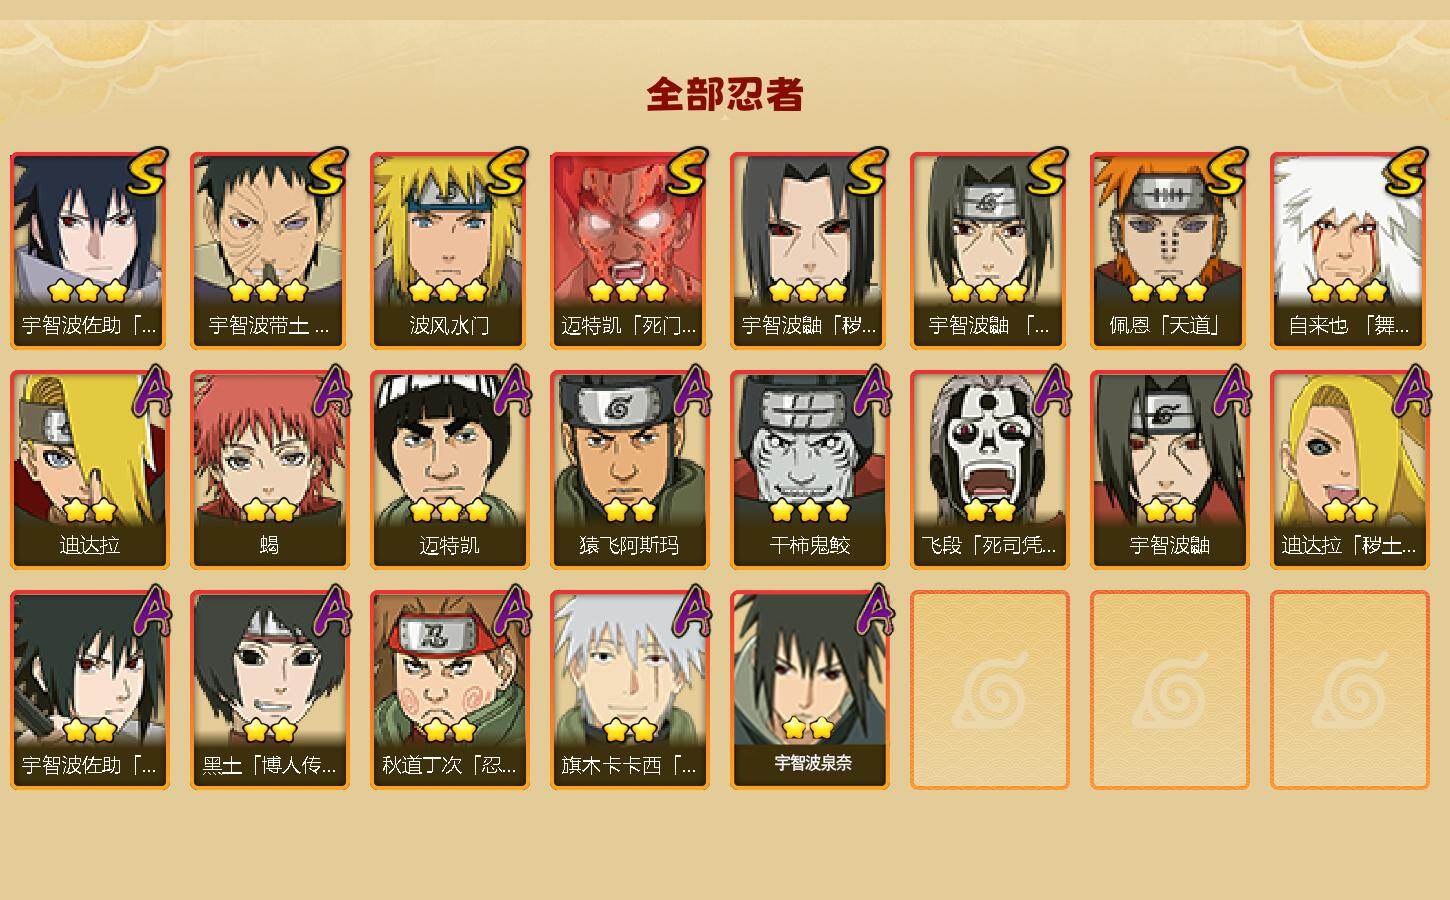
Task: Select the red 迈特凯「死门...」 card
Action: point(629,250)
